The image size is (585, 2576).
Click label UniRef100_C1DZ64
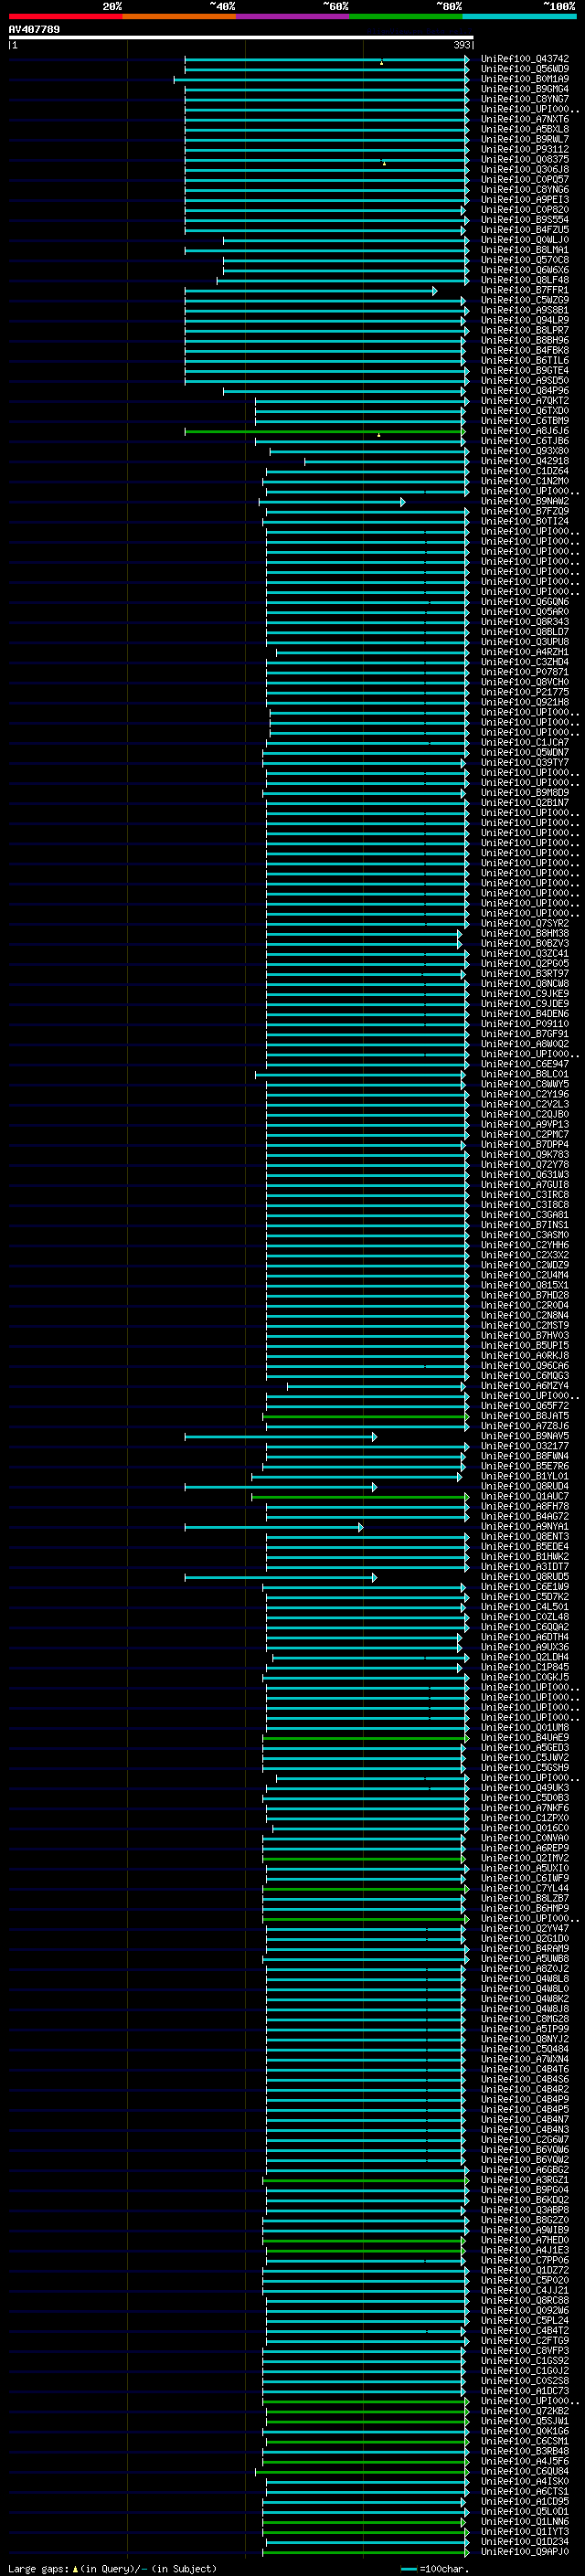(525, 471)
